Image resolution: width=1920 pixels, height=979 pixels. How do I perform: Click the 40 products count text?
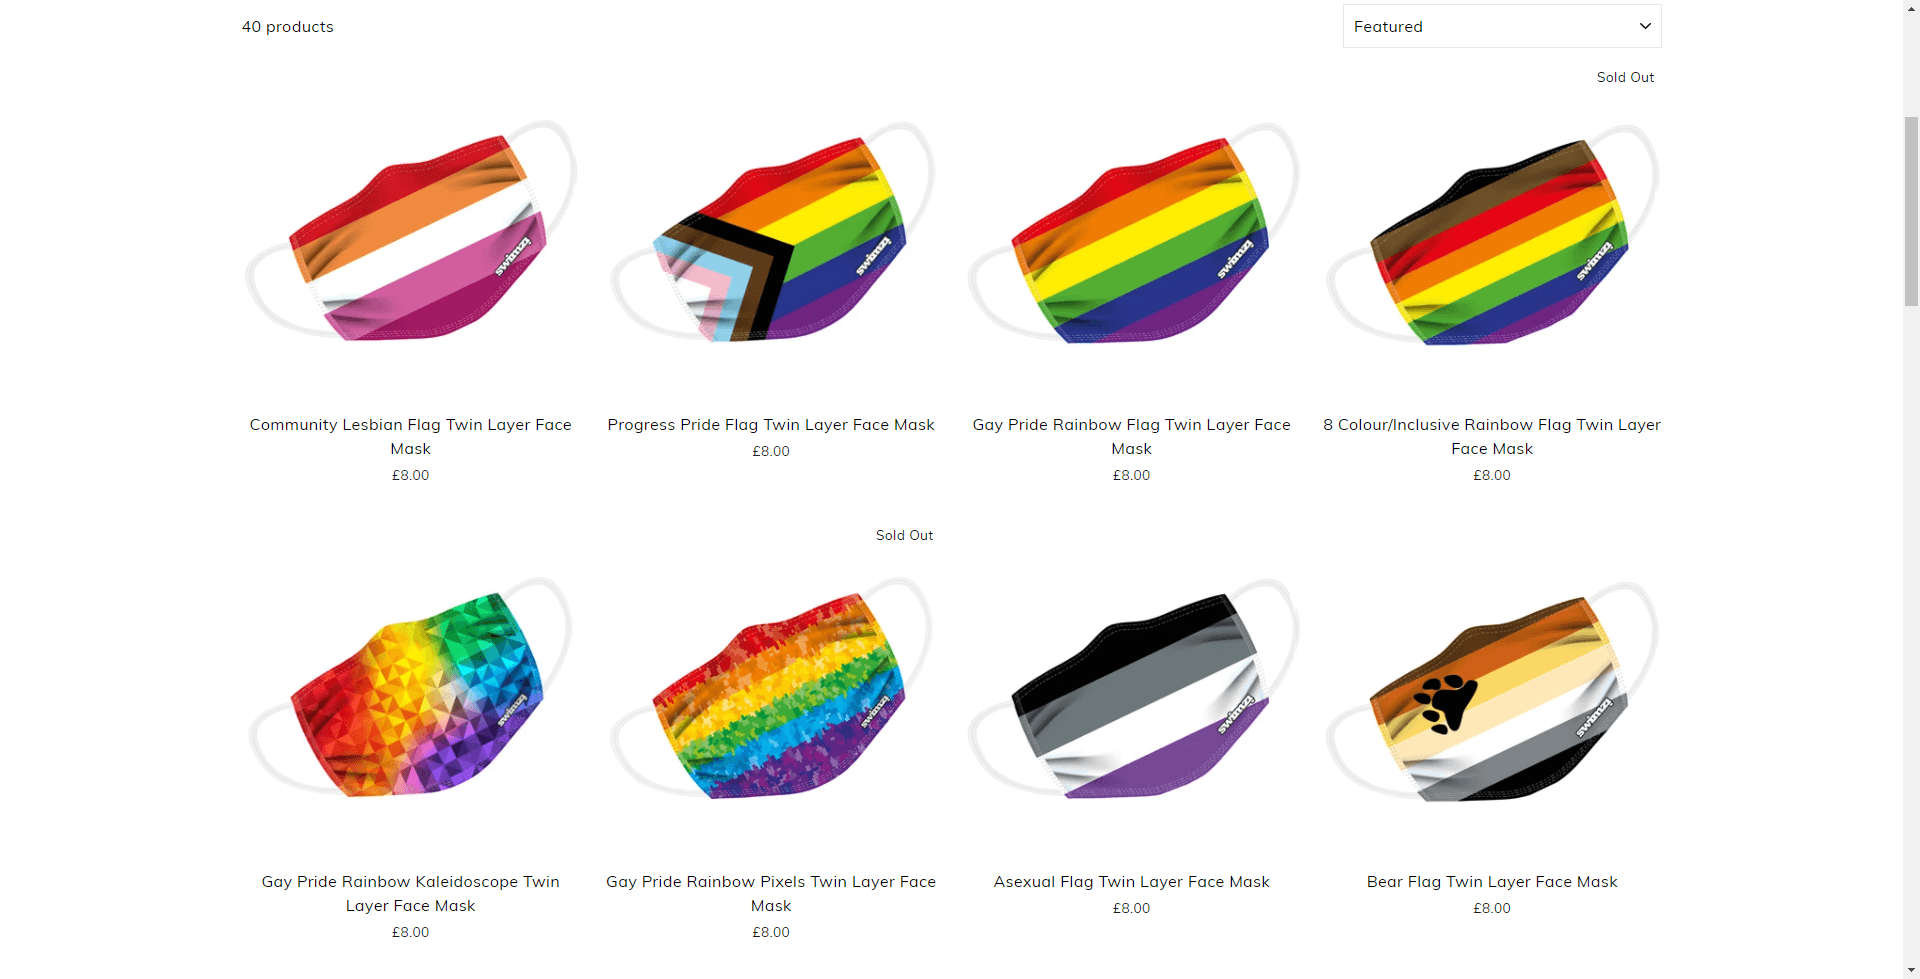pyautogui.click(x=288, y=26)
